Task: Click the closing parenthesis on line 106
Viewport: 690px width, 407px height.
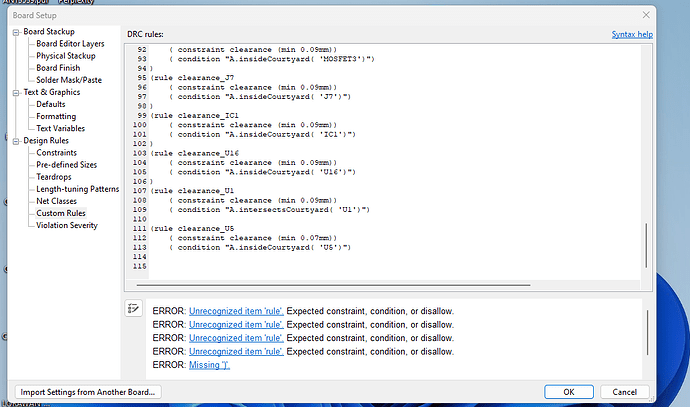Action: (151, 181)
